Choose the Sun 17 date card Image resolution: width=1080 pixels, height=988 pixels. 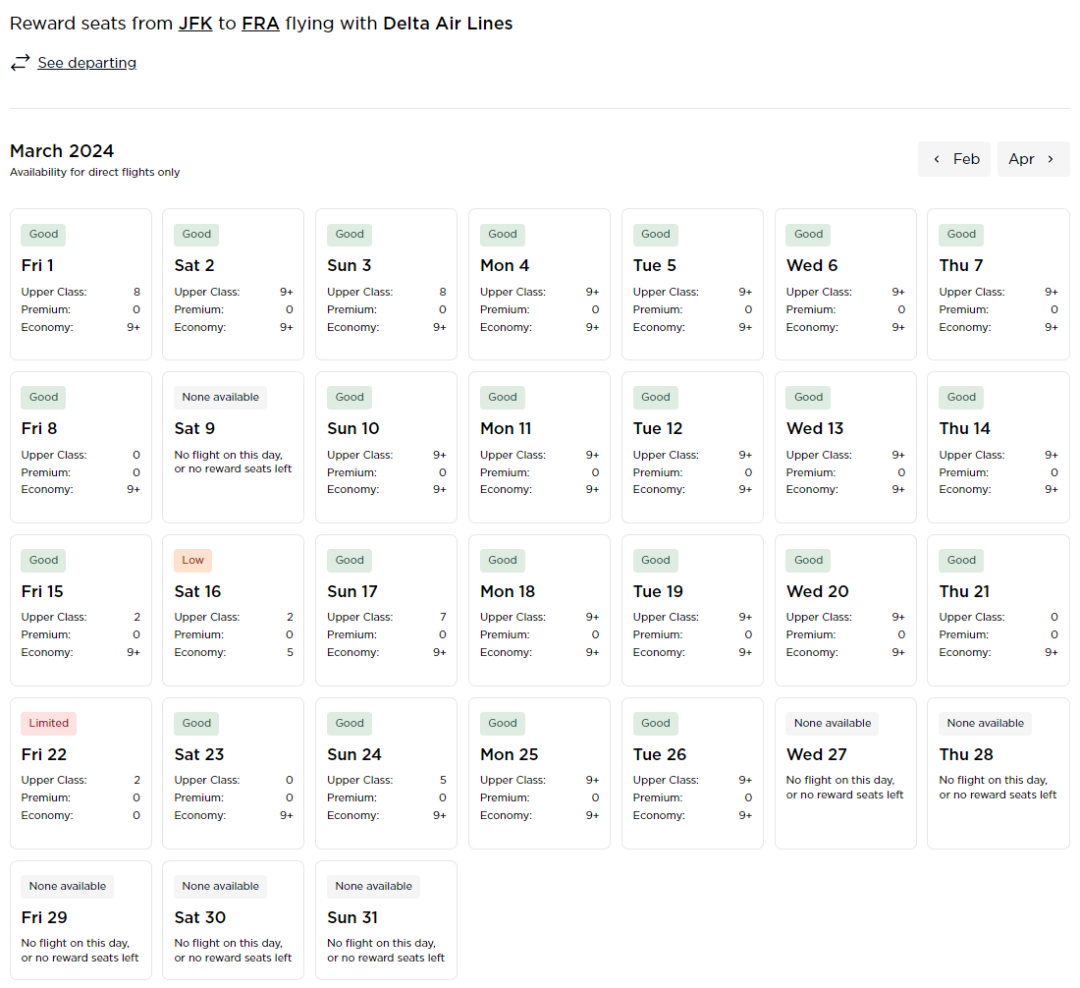click(386, 610)
